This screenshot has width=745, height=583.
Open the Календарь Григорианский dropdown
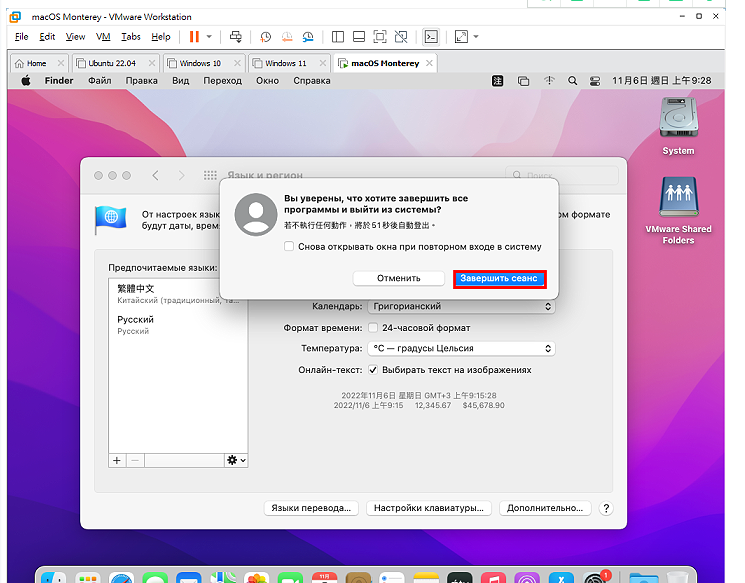click(x=461, y=306)
